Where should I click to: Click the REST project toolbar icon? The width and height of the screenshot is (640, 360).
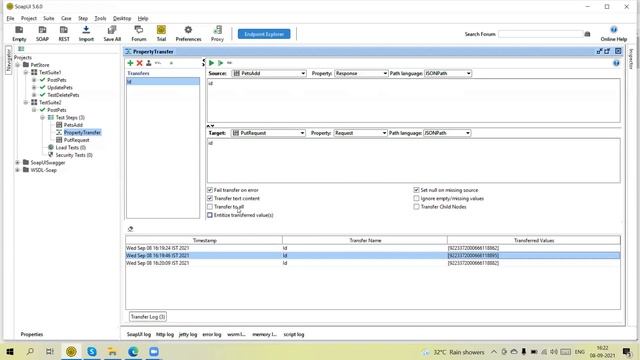coord(64,33)
